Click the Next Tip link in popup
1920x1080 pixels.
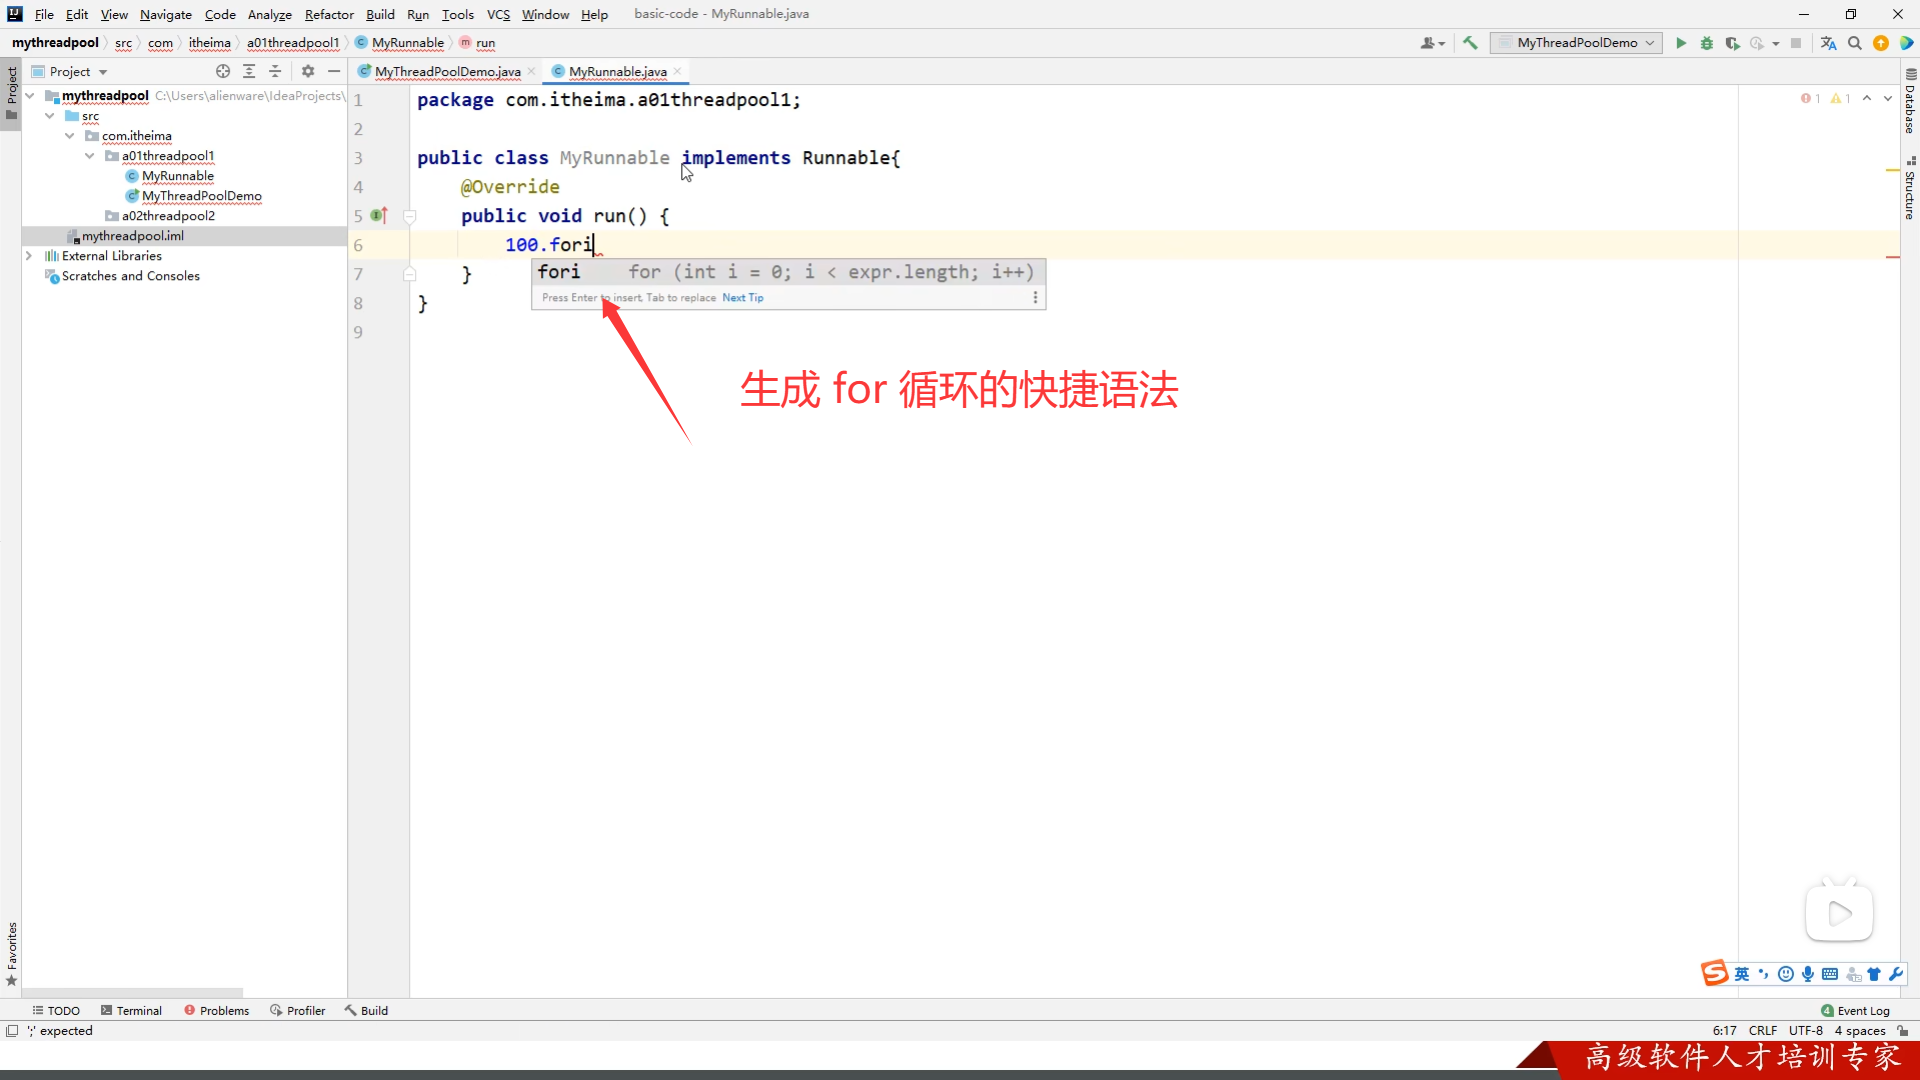tap(742, 298)
